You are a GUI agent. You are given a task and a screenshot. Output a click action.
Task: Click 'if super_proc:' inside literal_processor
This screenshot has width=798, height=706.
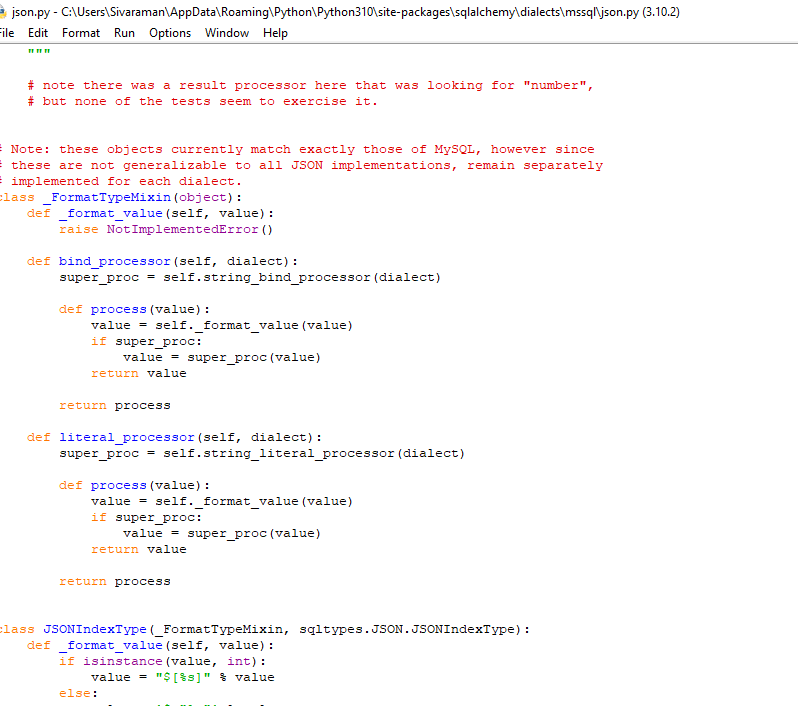click(x=147, y=518)
